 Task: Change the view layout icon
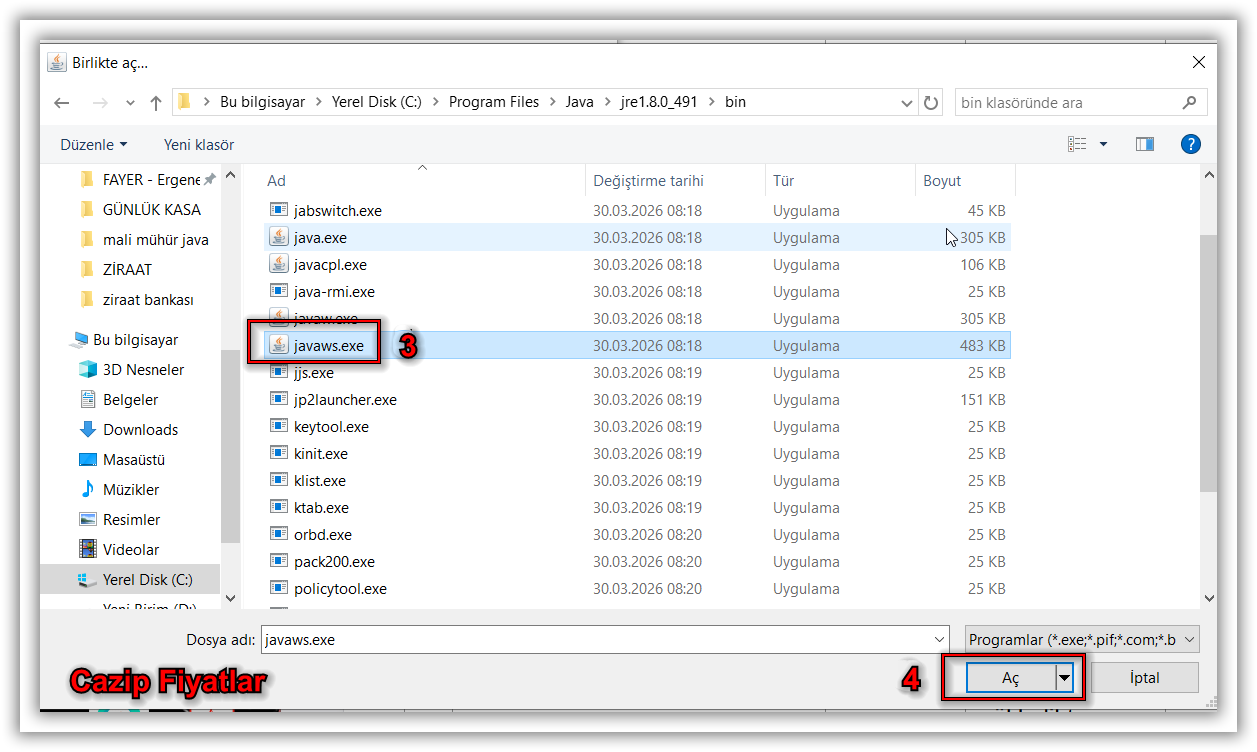tap(1077, 144)
